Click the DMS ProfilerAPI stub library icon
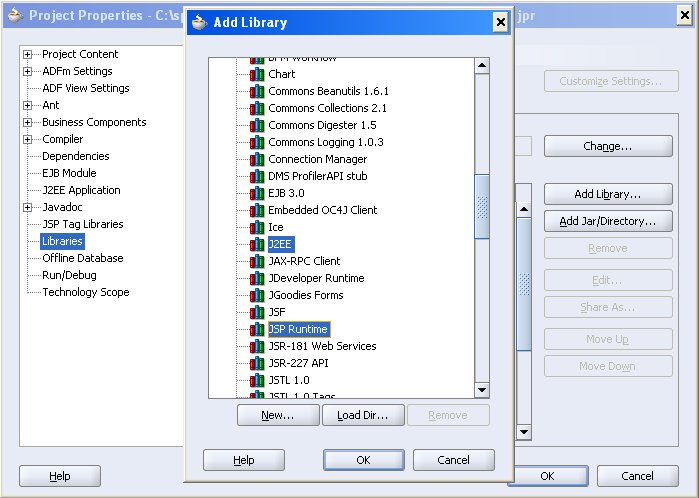Image resolution: width=699 pixels, height=498 pixels. click(257, 176)
